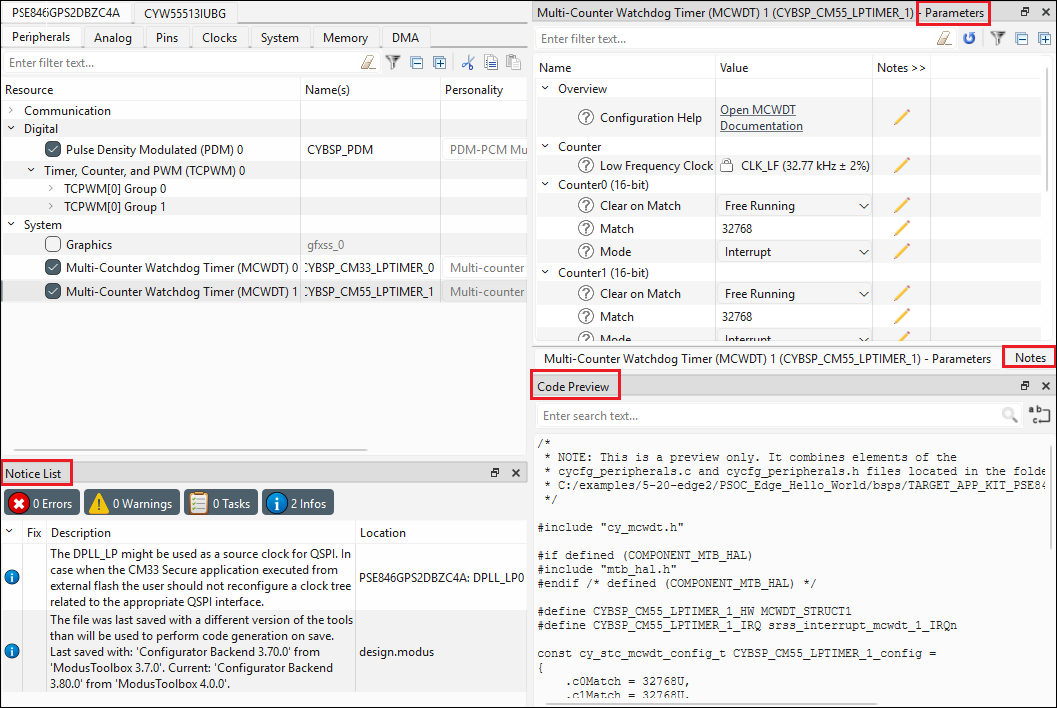Click the Peripherals filter text field
This screenshot has height=708, width=1057.
tap(181, 63)
